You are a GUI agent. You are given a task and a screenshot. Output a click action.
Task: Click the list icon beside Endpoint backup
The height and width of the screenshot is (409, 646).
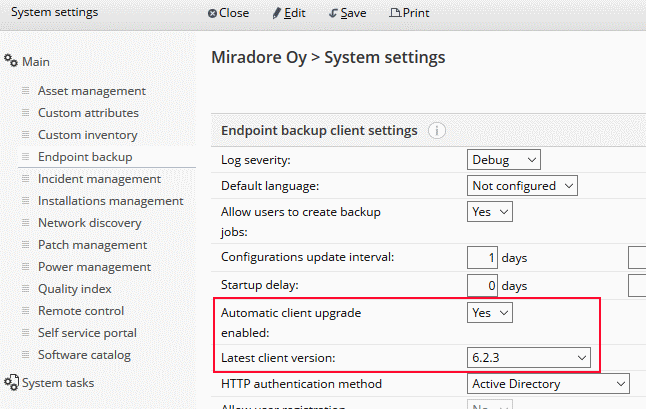tap(26, 157)
